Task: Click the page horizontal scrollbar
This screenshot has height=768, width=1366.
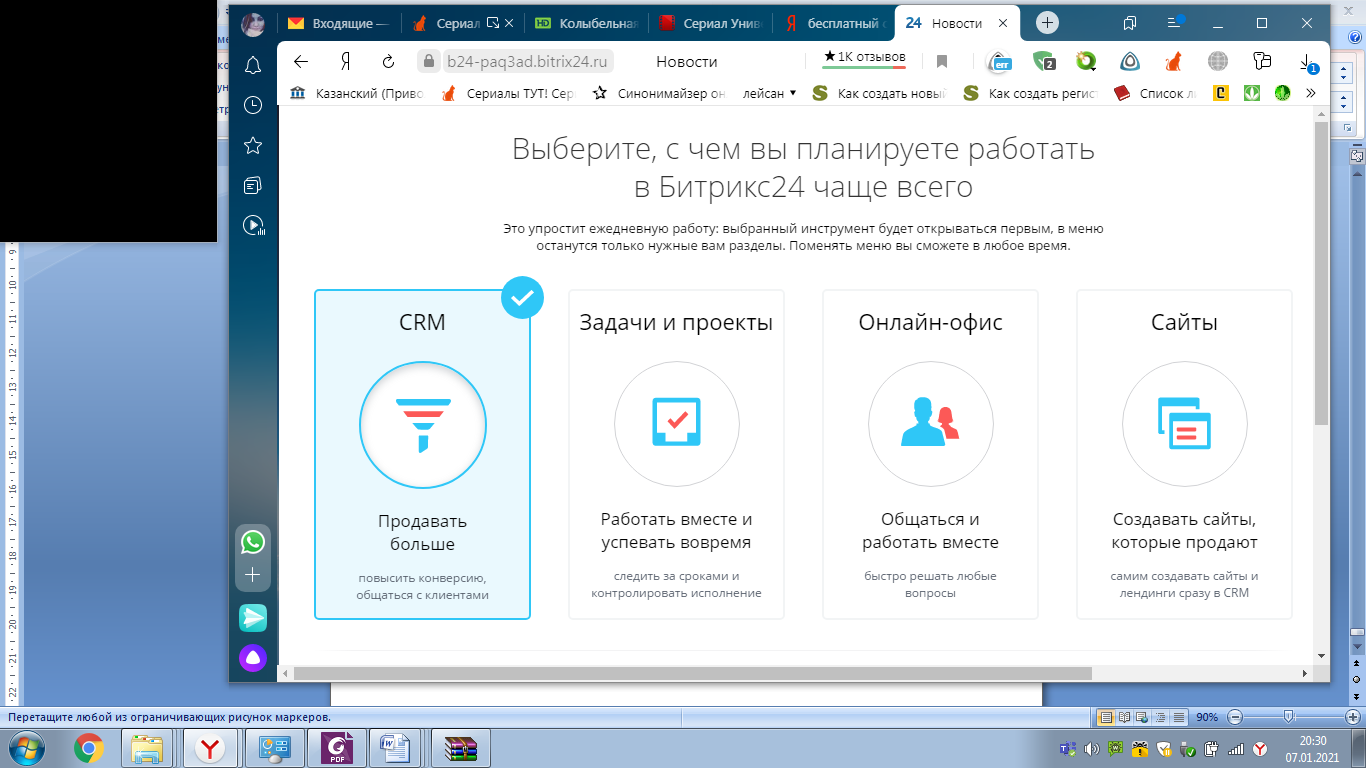Action: [693, 674]
